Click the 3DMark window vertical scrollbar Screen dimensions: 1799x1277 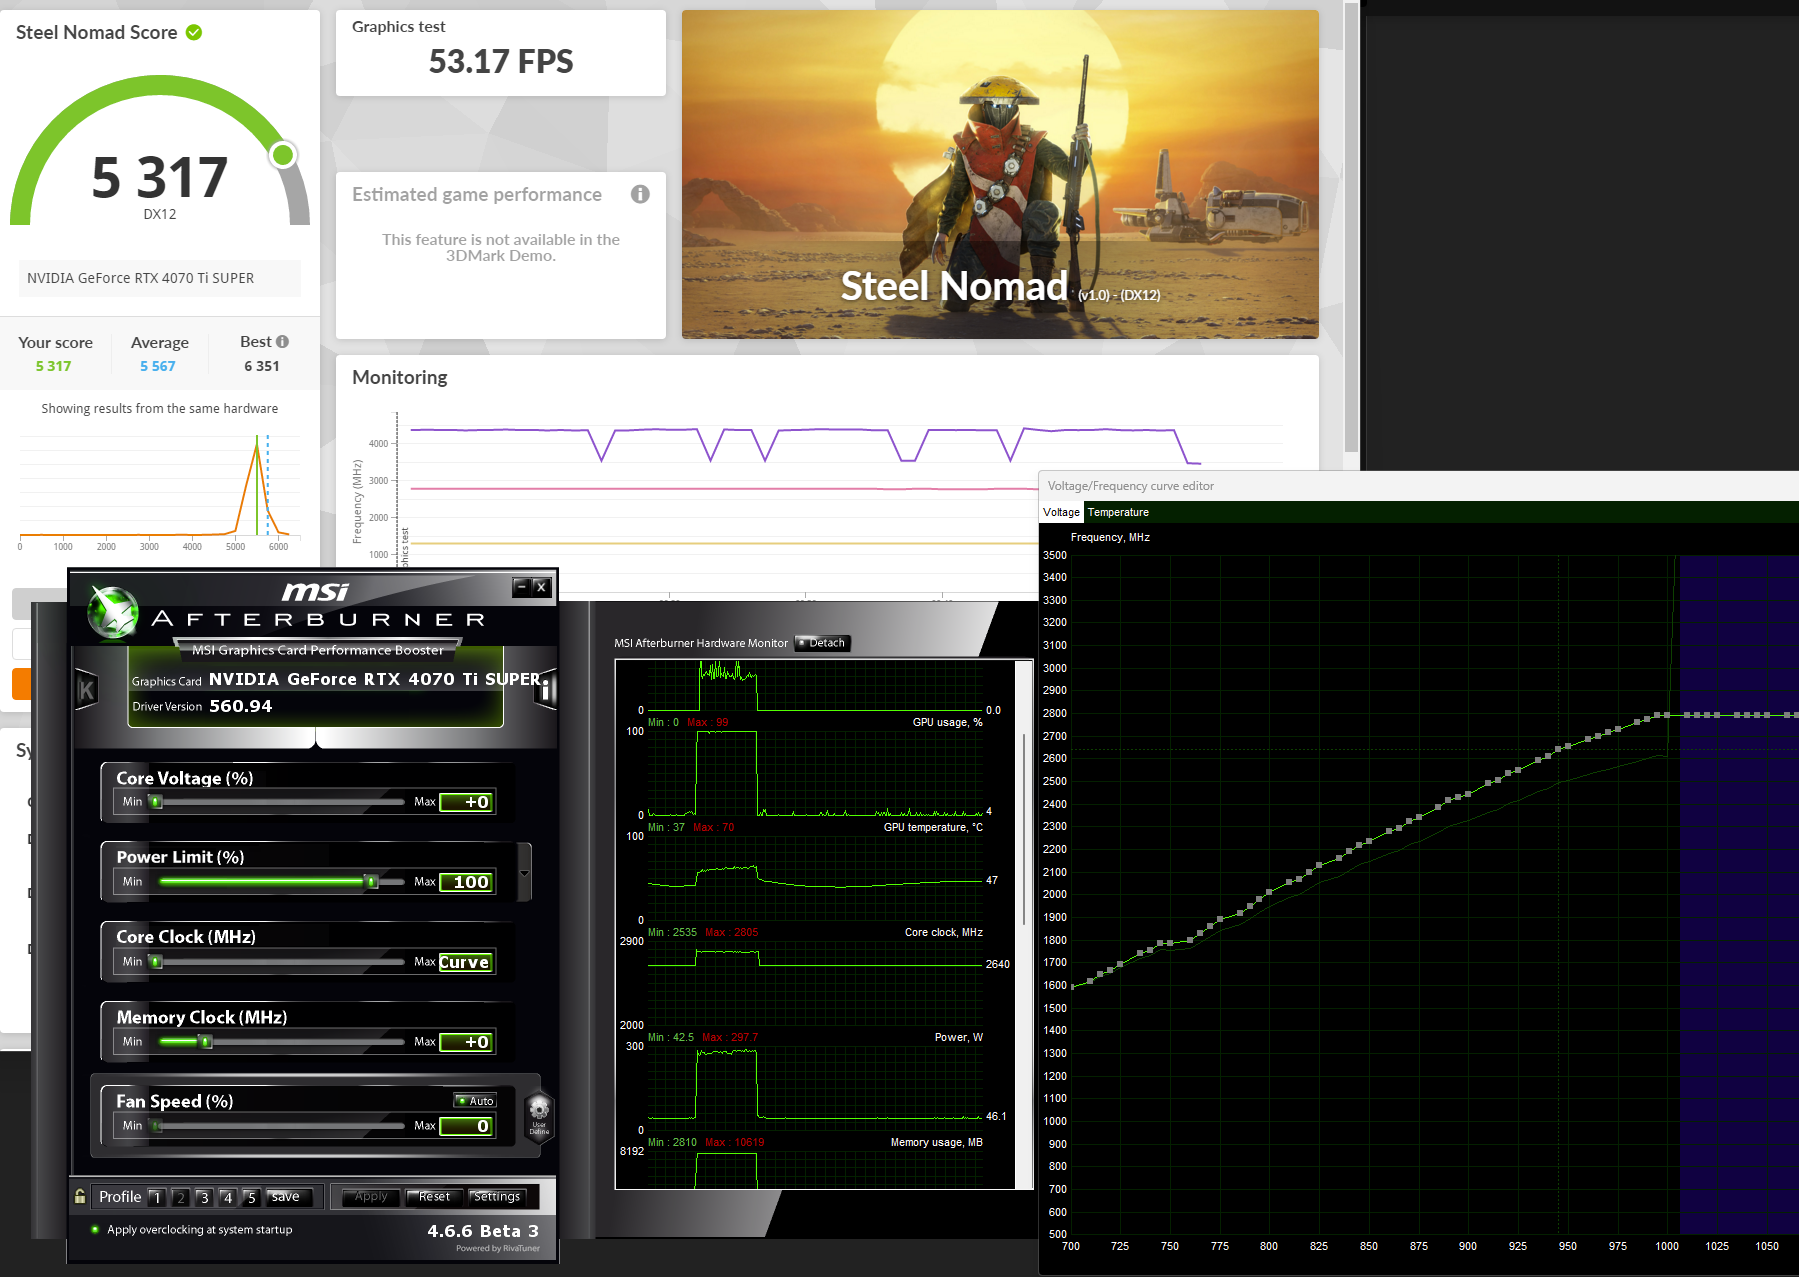coord(1351,230)
